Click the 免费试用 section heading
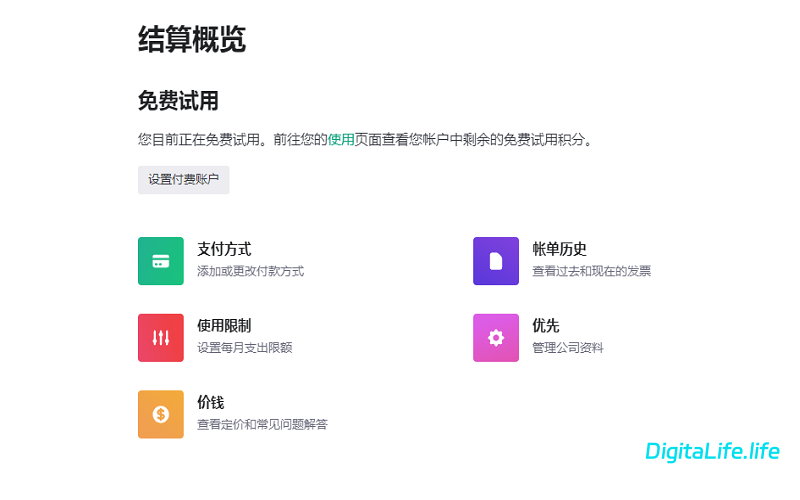The image size is (800, 500). pos(178,101)
